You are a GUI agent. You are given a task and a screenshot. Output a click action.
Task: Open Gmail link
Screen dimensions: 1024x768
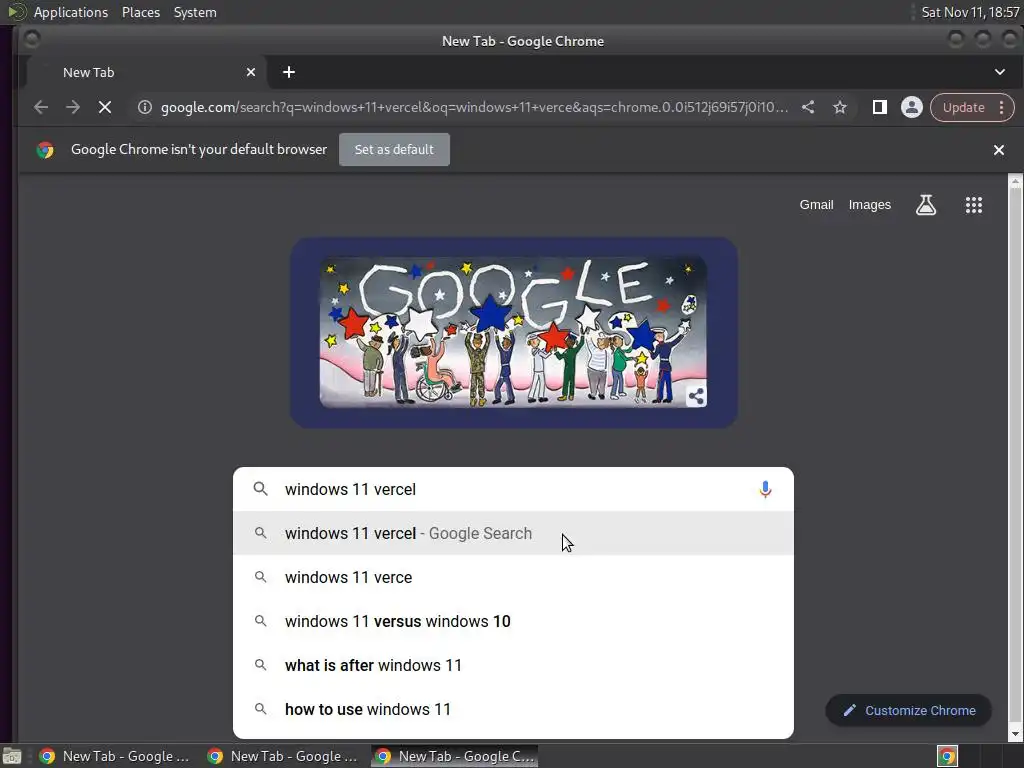pyautogui.click(x=816, y=205)
